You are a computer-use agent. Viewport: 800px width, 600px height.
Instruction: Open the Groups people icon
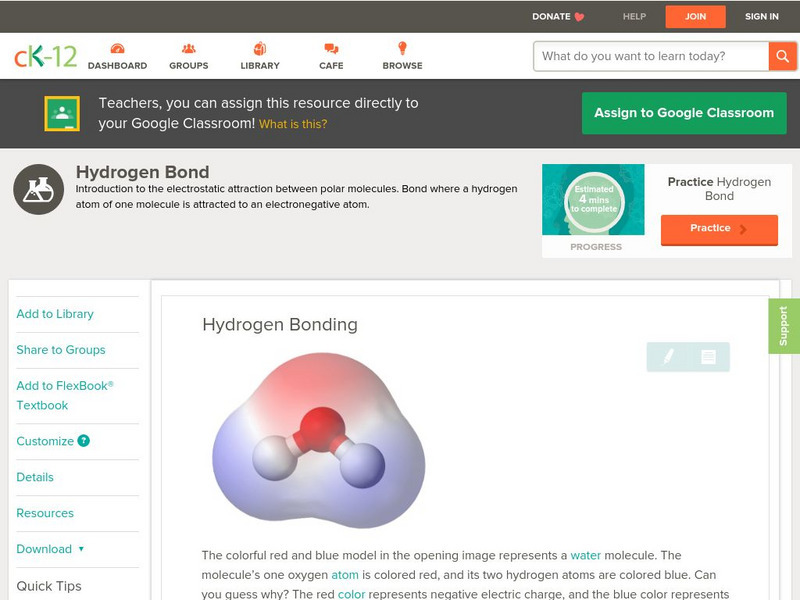(x=189, y=48)
